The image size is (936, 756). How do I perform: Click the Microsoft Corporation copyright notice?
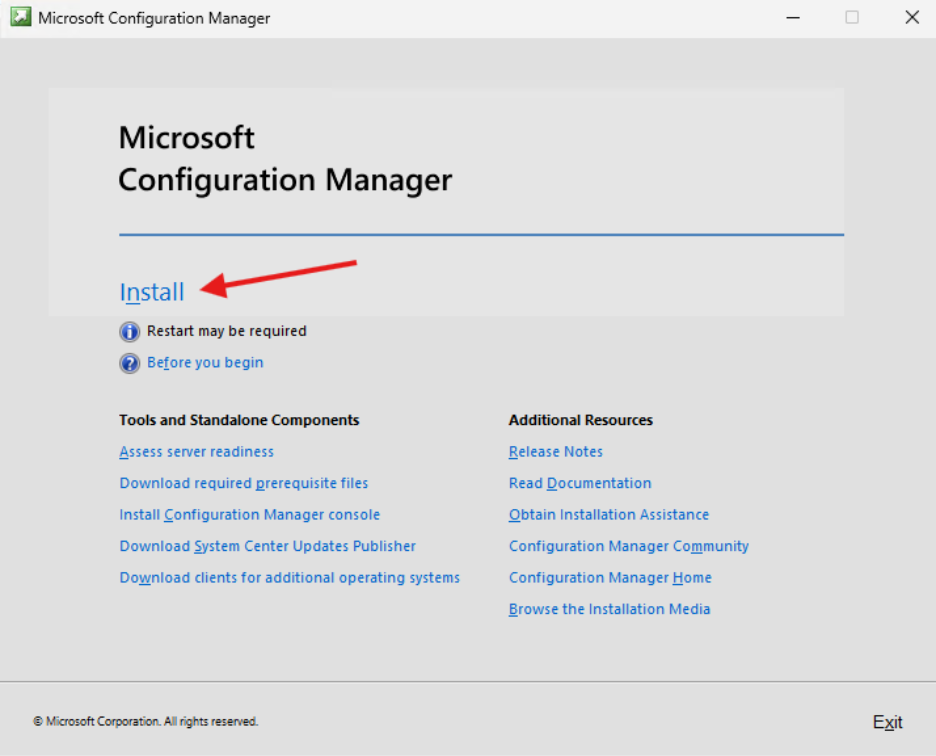[x=145, y=721]
